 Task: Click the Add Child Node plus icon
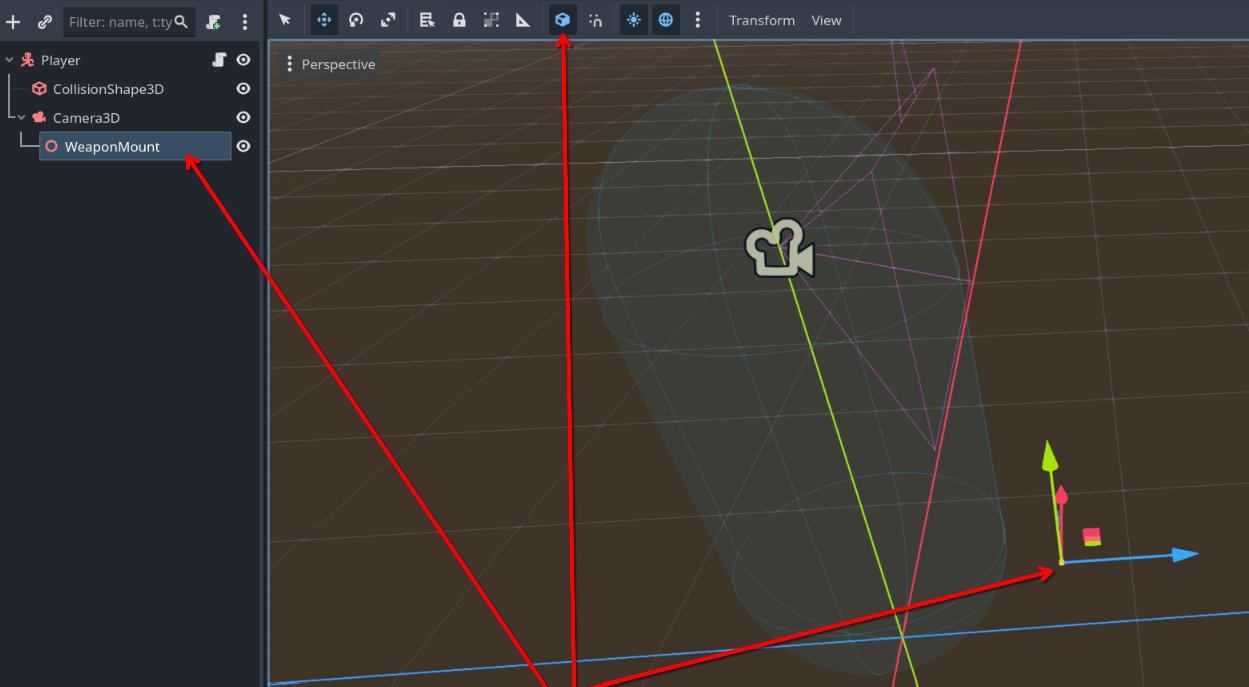coord(13,22)
